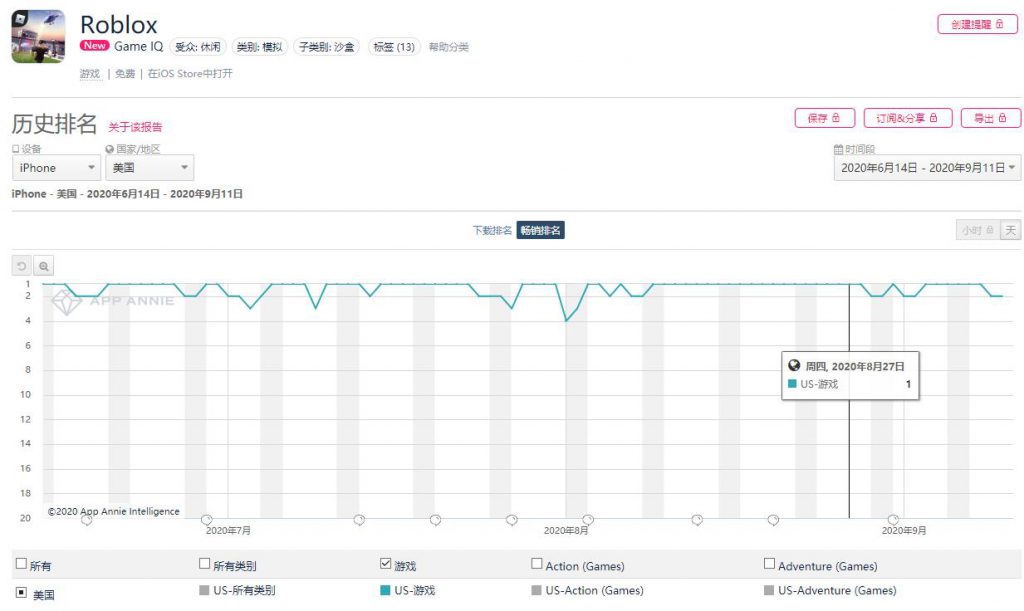Click the 免费 price label
1024x611 pixels.
125,74
